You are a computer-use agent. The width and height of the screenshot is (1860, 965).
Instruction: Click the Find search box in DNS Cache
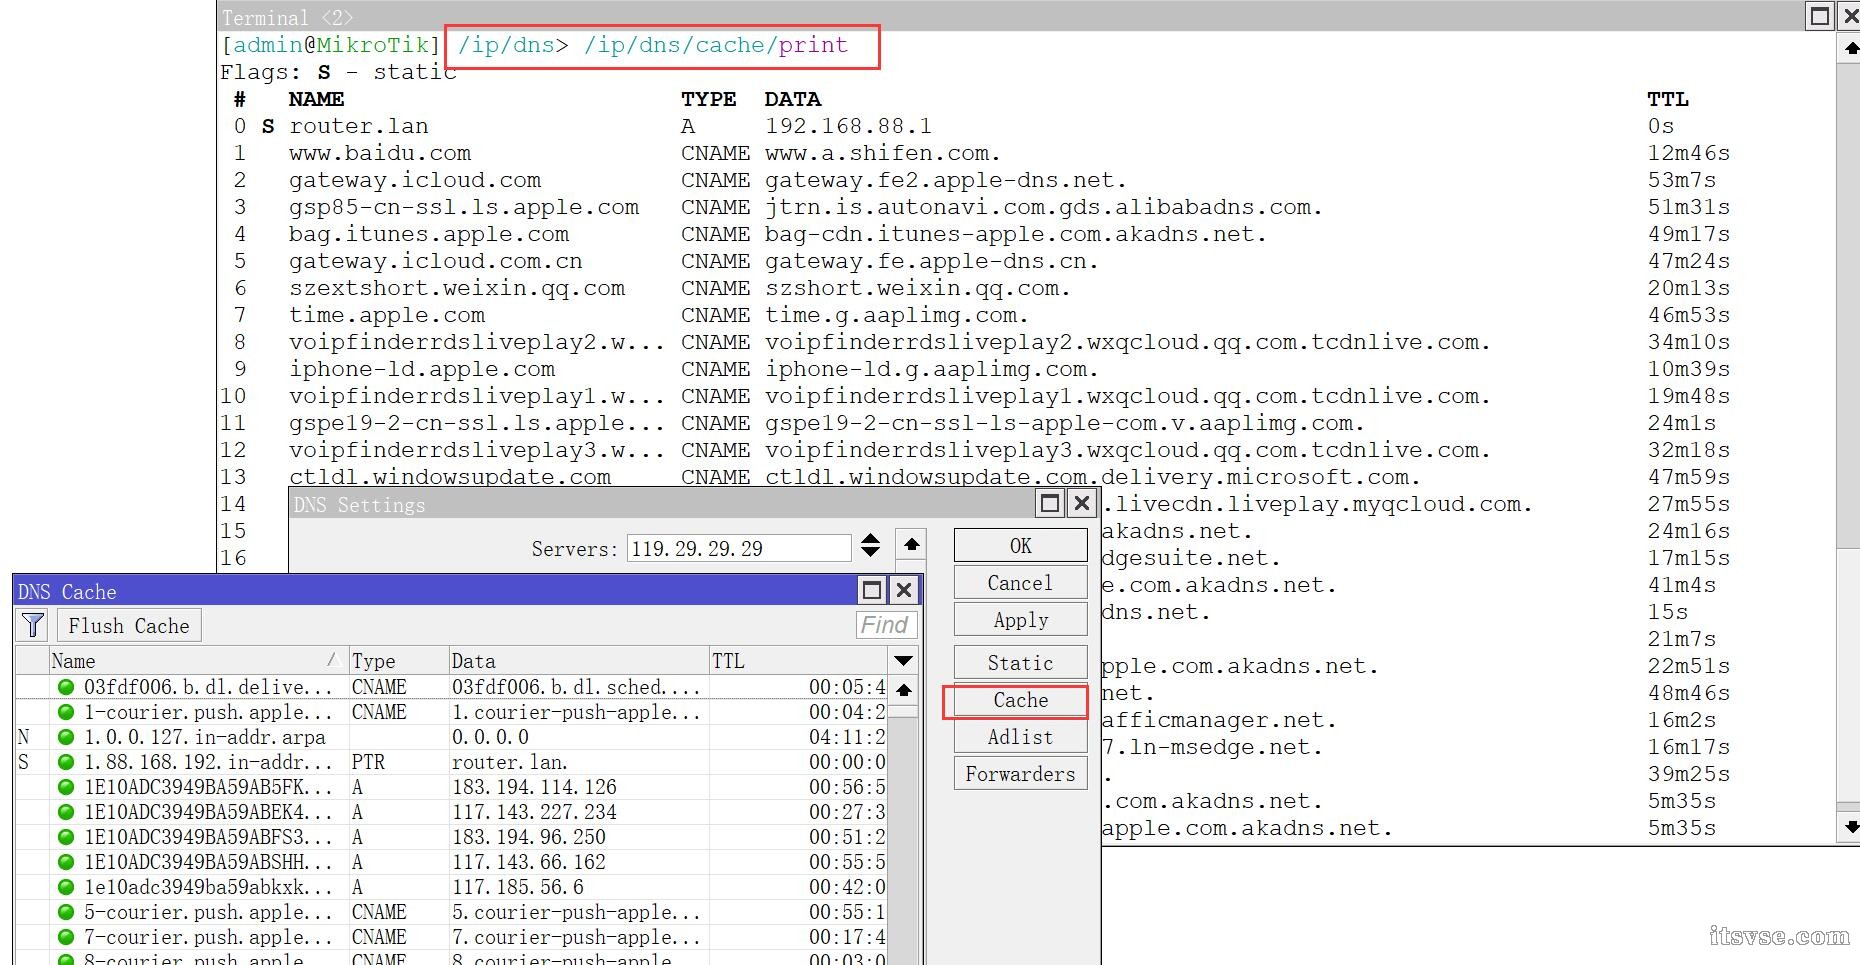coord(885,625)
